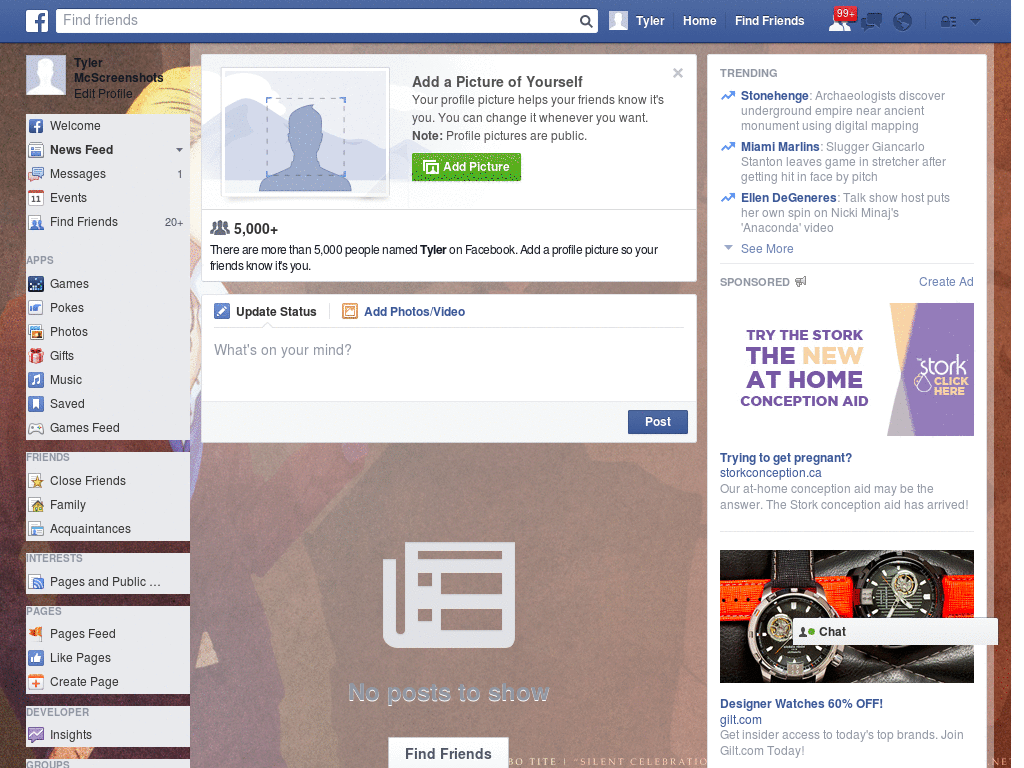
Task: Click the Like Pages thumbs-up icon
Action: [36, 658]
